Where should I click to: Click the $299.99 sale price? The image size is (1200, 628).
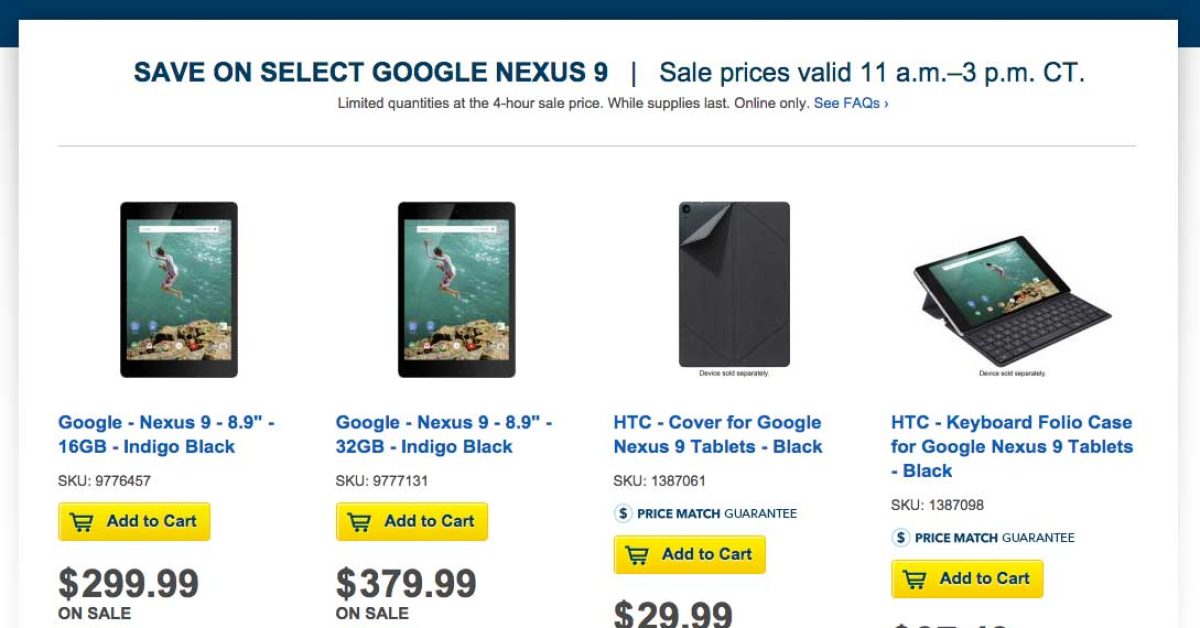click(x=128, y=583)
